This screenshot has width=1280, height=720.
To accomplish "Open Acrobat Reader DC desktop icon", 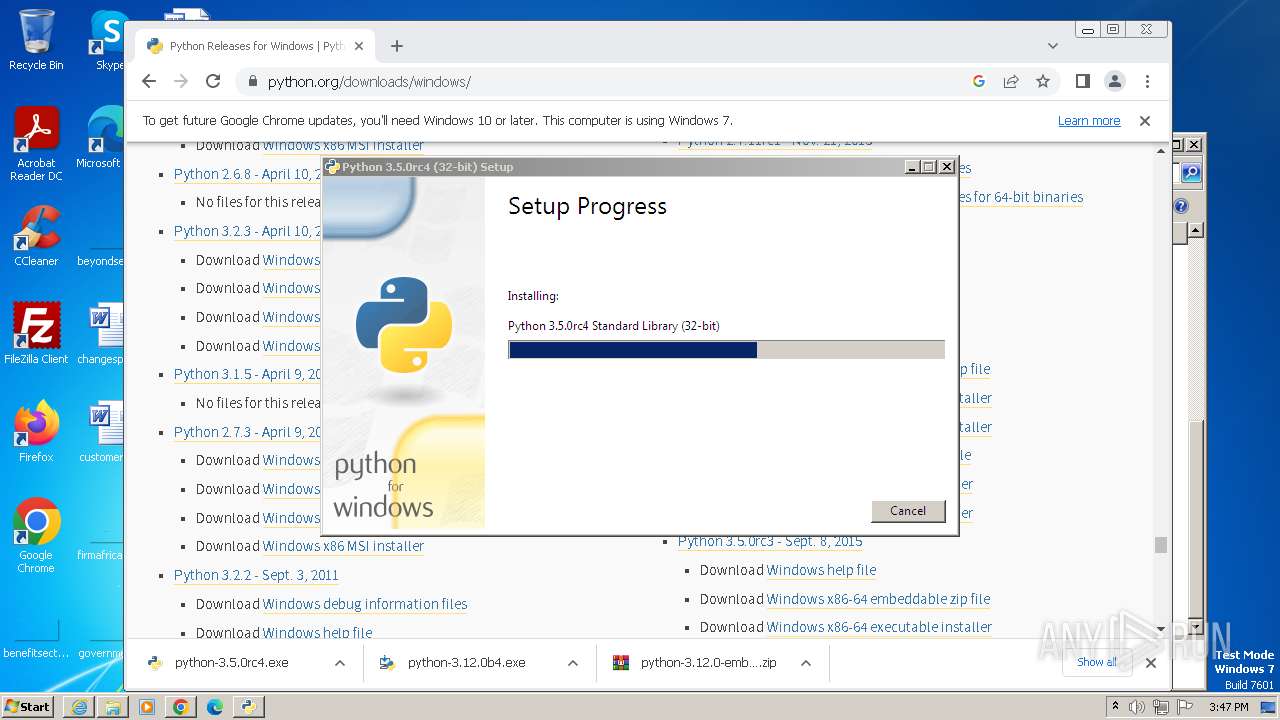I will point(36,144).
